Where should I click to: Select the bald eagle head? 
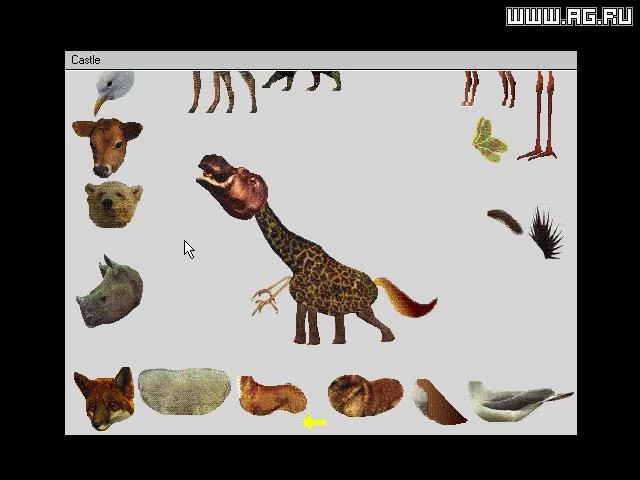(x=114, y=93)
